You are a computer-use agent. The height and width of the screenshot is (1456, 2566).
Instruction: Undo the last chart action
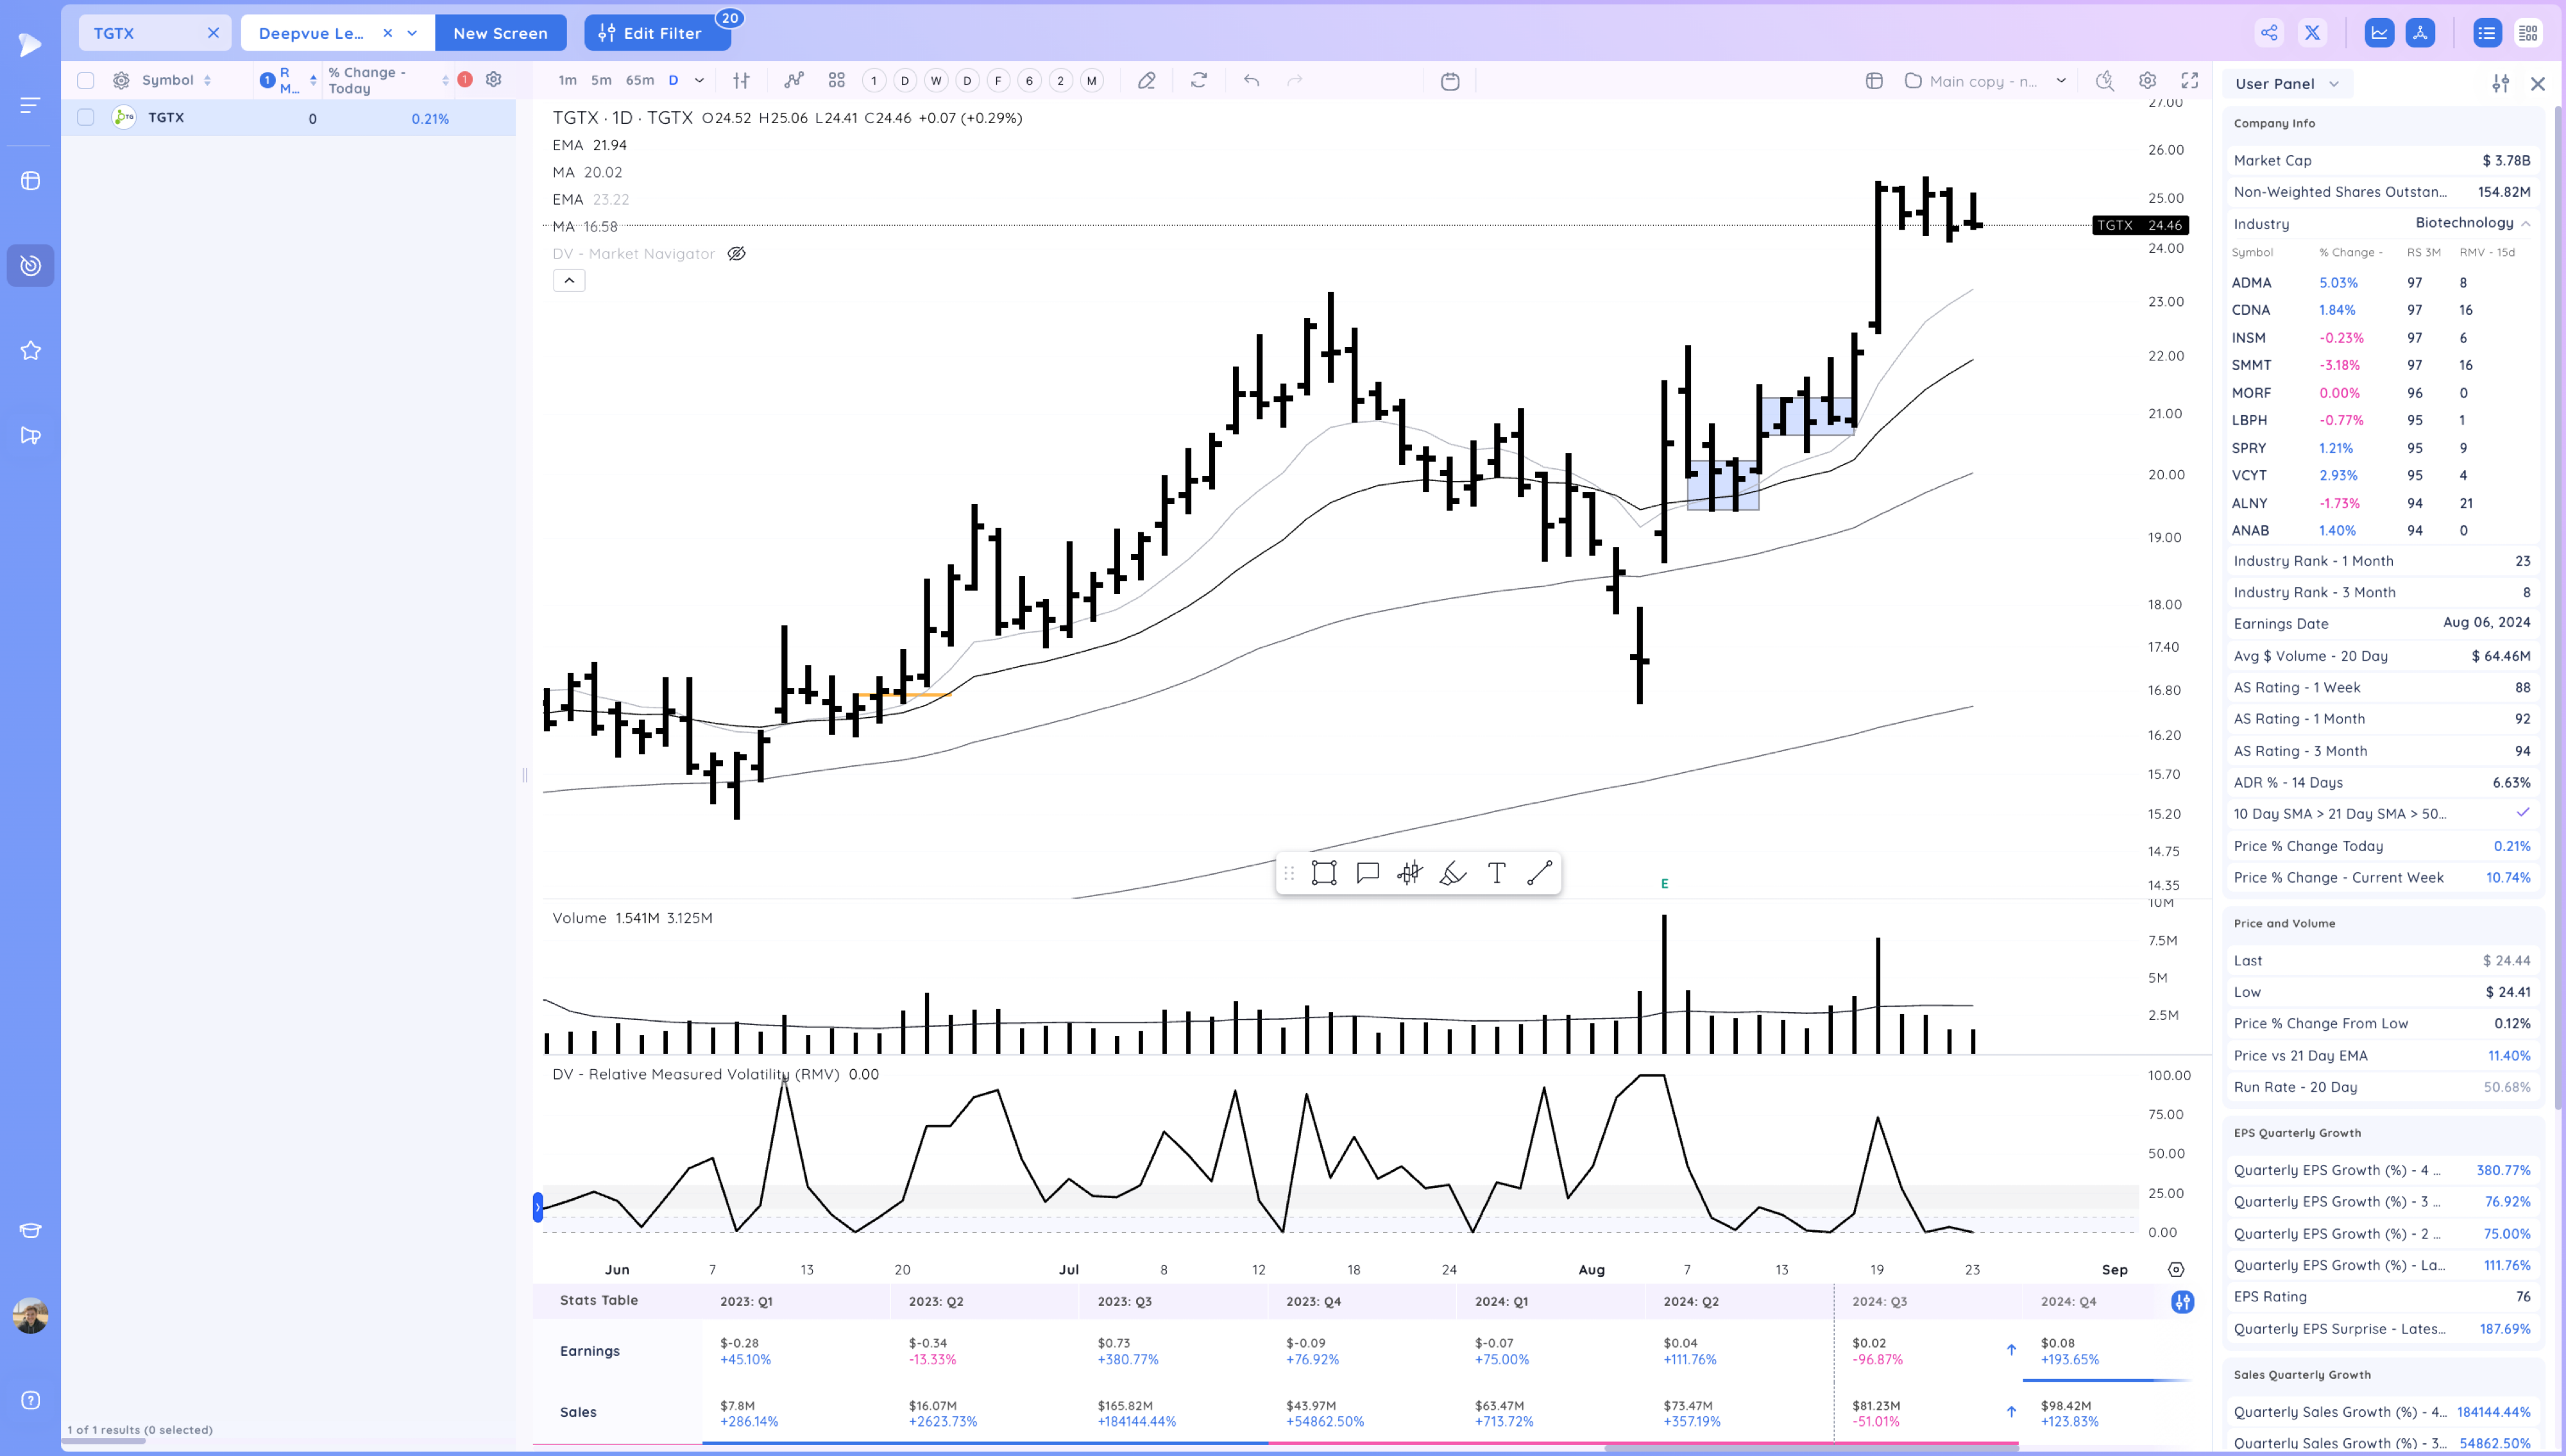[1251, 80]
